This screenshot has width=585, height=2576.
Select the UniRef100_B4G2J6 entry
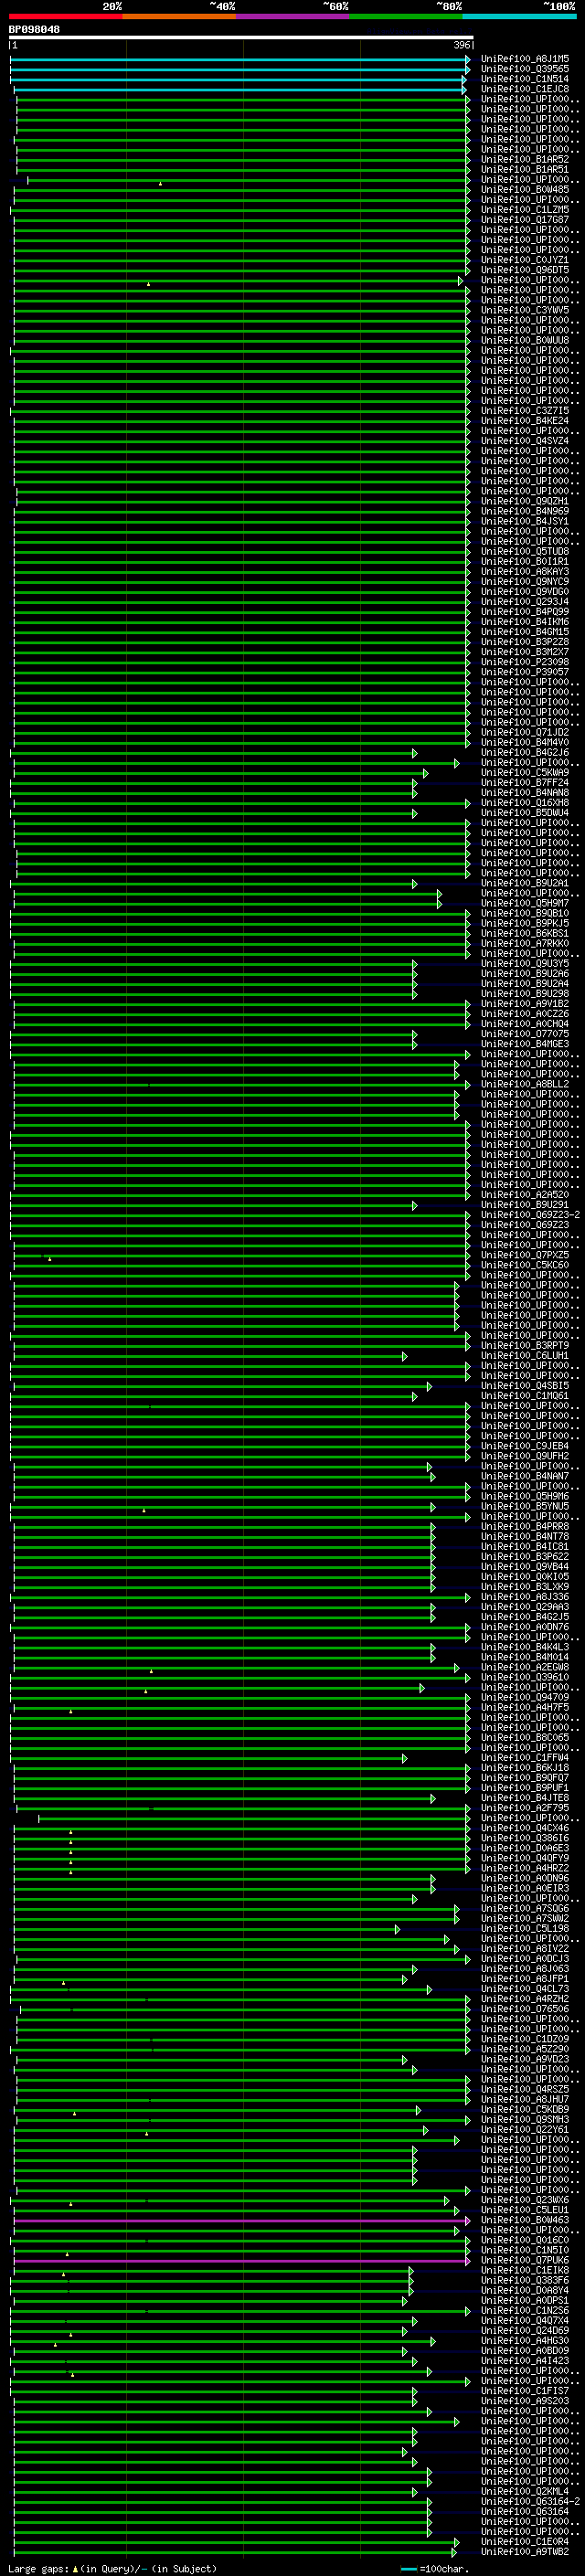tap(525, 753)
